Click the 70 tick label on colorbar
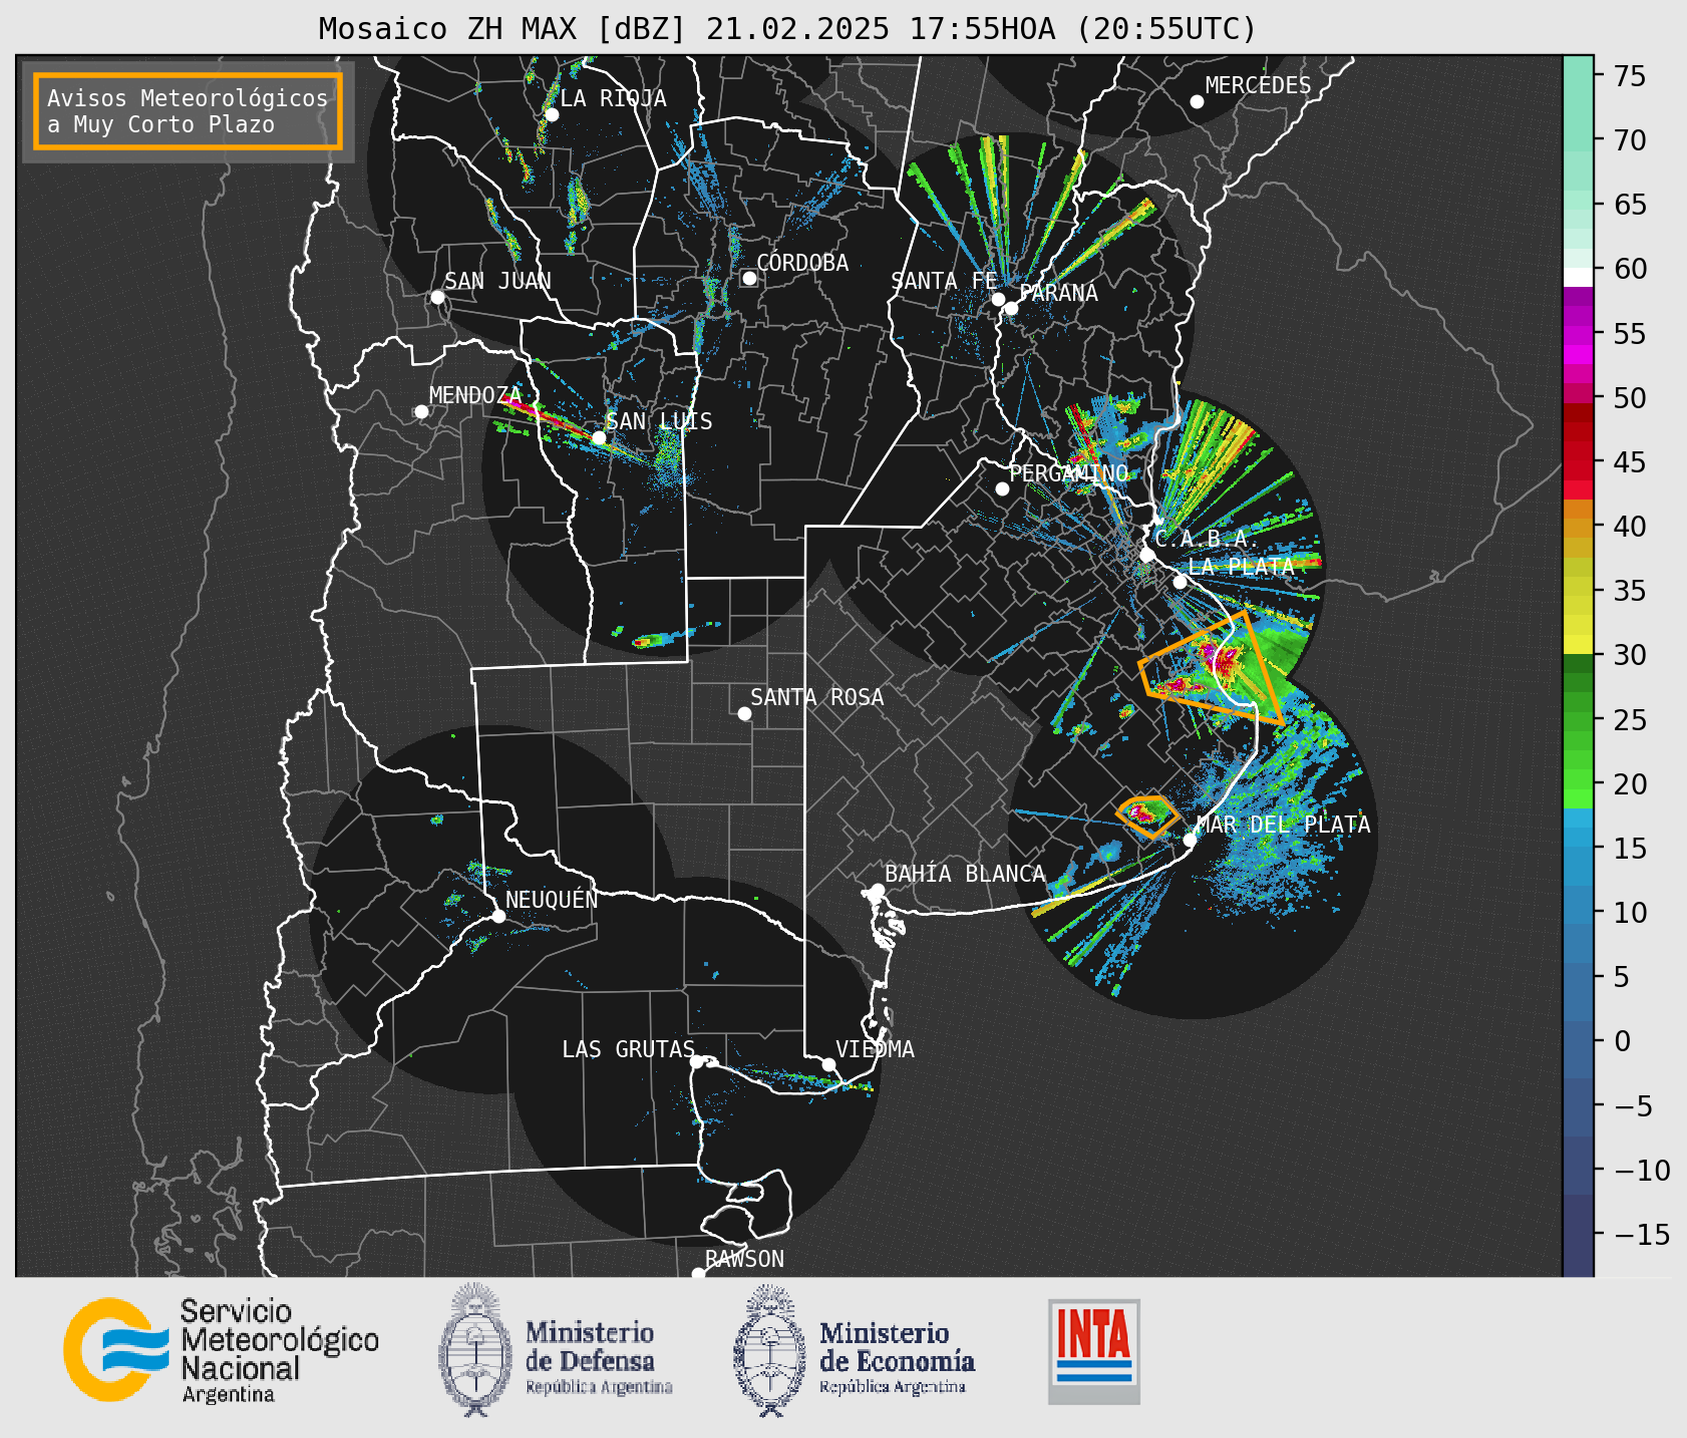1687x1438 pixels. point(1628,141)
